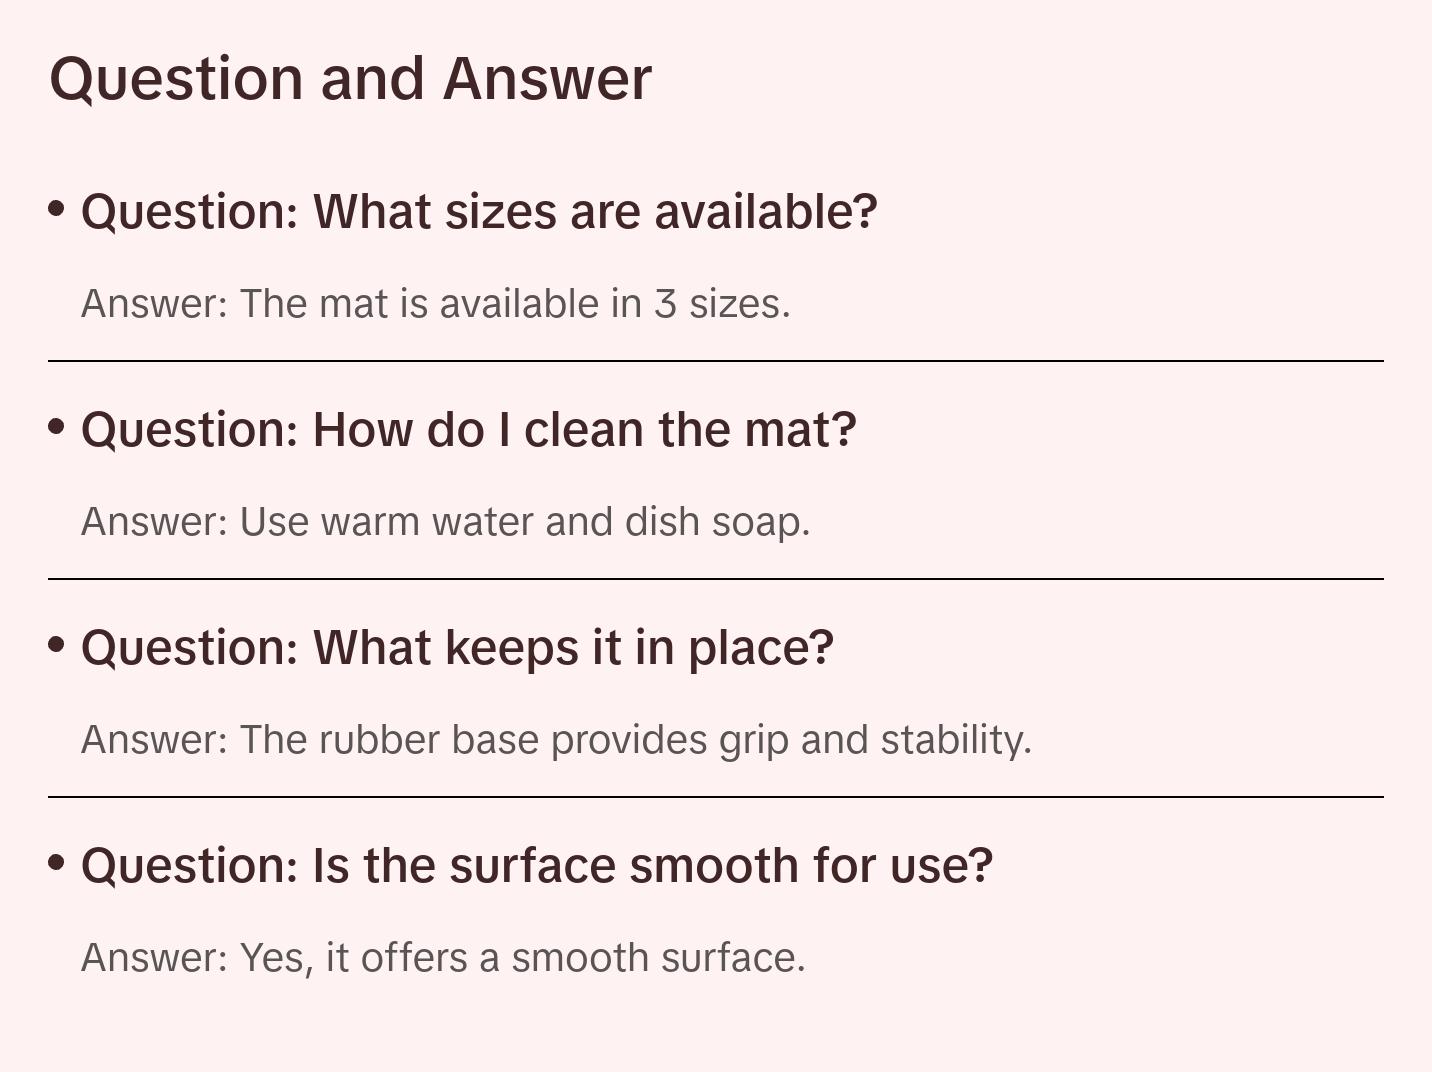The height and width of the screenshot is (1072, 1432).
Task: Click the divider line below the rubber base answer
Action: (x=716, y=797)
